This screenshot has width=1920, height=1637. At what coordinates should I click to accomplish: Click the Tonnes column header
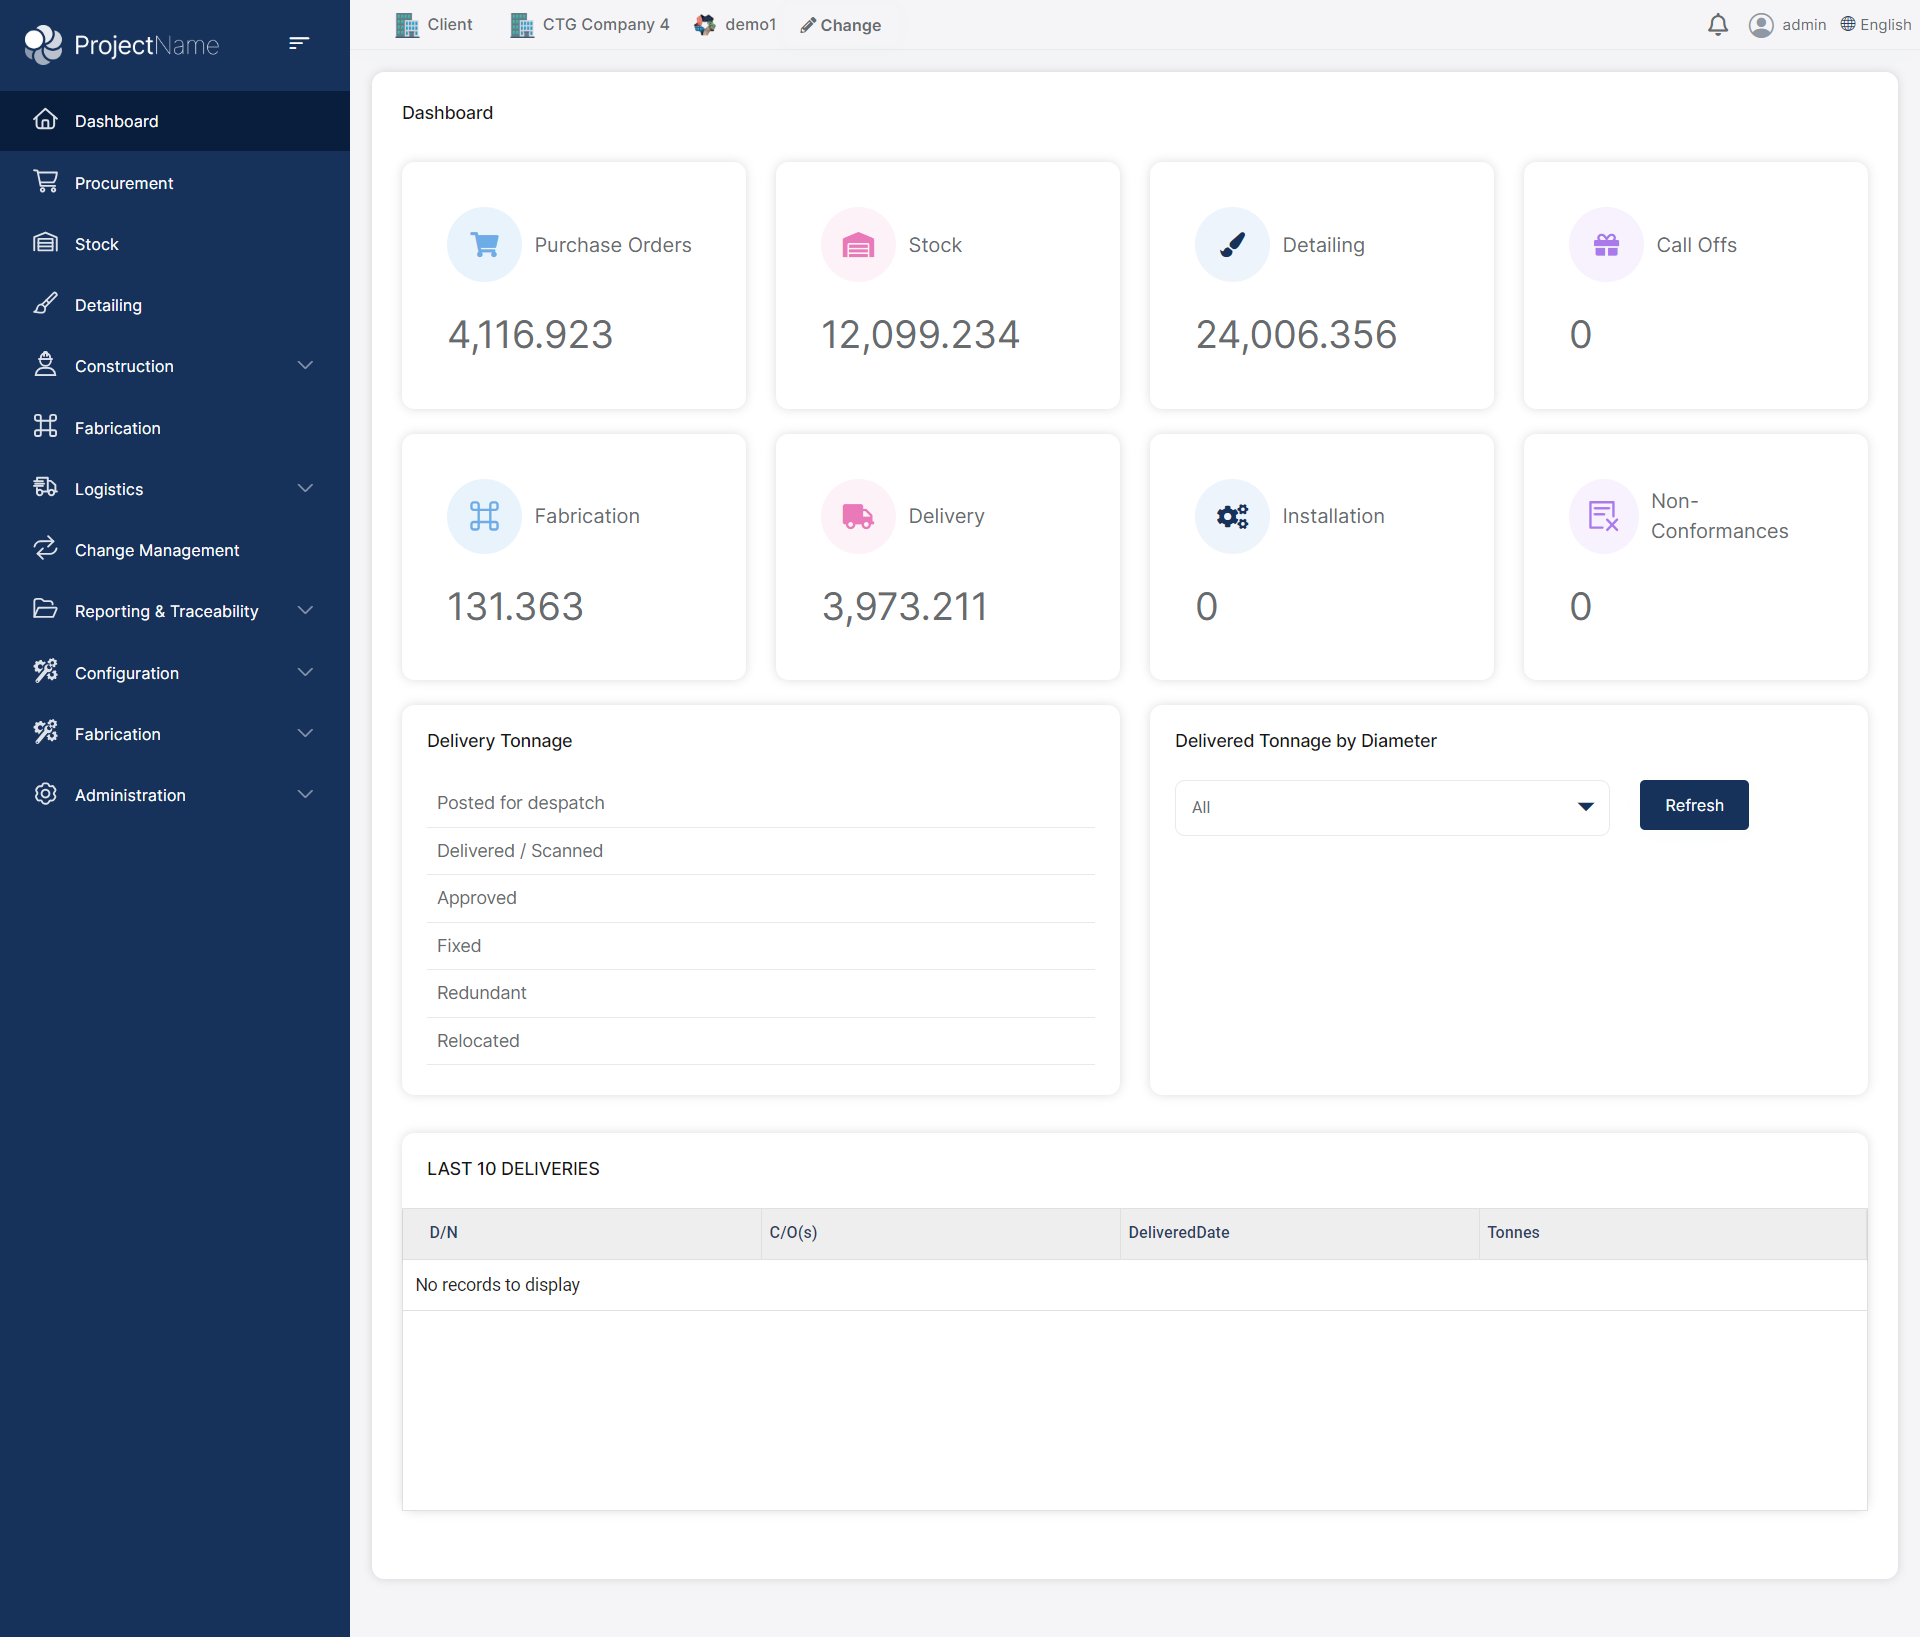pyautogui.click(x=1513, y=1232)
